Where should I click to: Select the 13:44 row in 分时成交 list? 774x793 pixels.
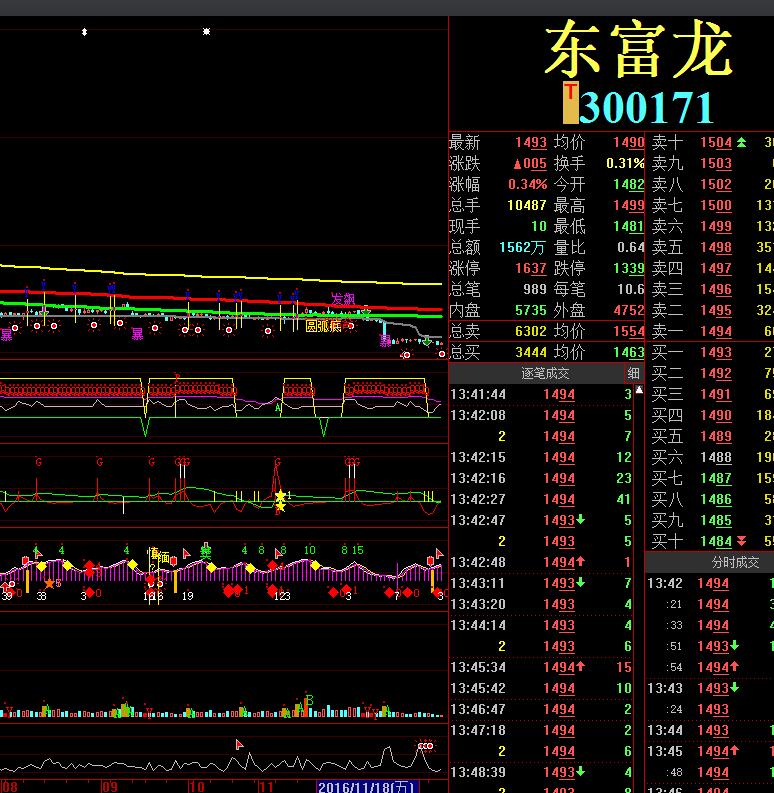710,730
